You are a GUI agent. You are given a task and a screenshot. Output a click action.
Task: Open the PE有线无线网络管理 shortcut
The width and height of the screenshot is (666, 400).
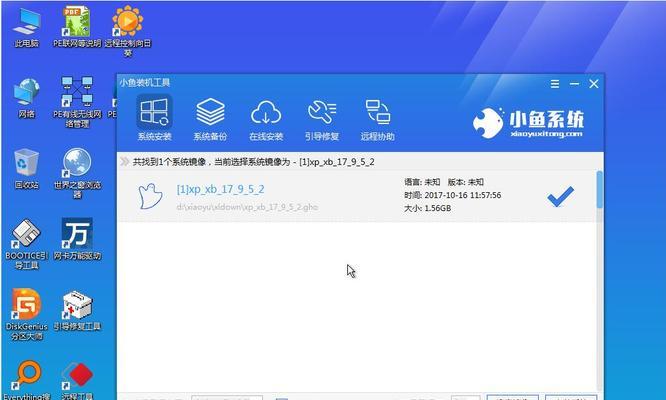[77, 102]
